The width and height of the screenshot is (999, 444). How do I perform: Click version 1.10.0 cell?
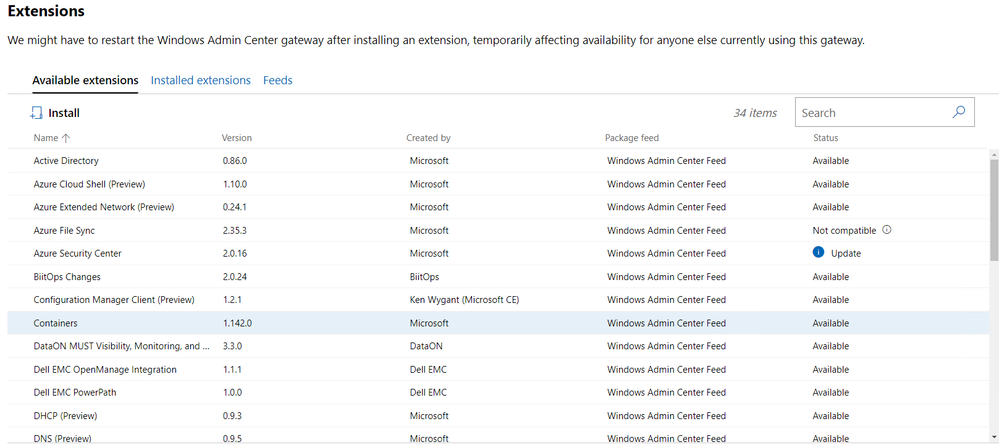(234, 184)
